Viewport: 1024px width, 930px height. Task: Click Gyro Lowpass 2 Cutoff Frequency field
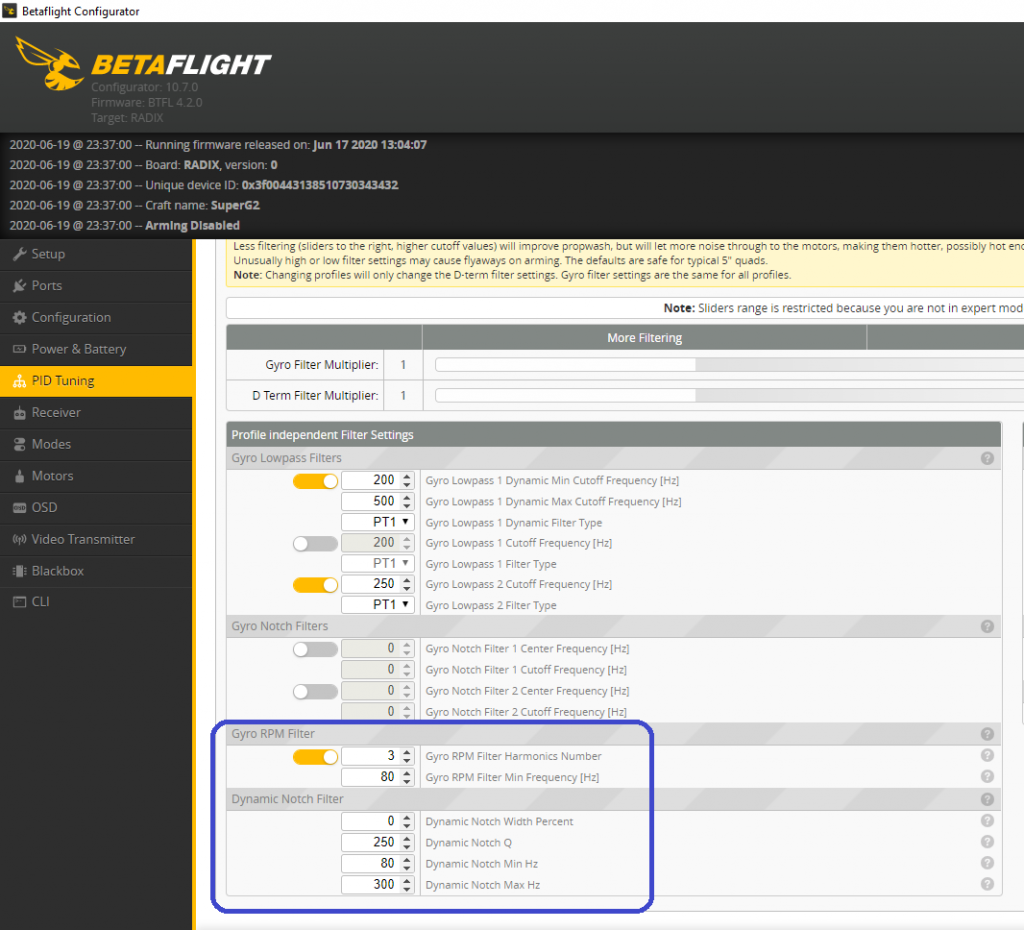378,583
